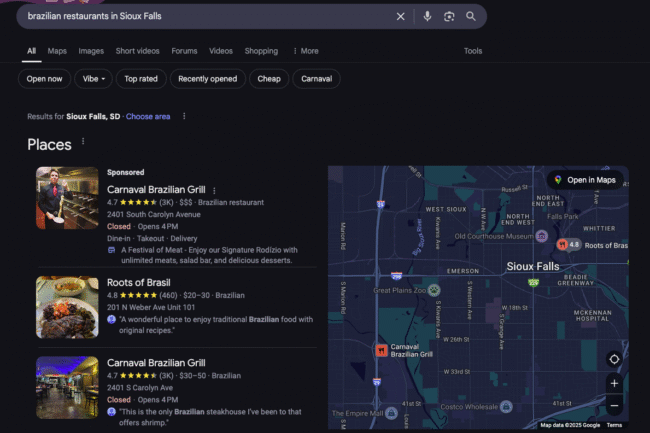Click reviewer avatar beside the steakhouse shrimp quote

click(x=111, y=412)
